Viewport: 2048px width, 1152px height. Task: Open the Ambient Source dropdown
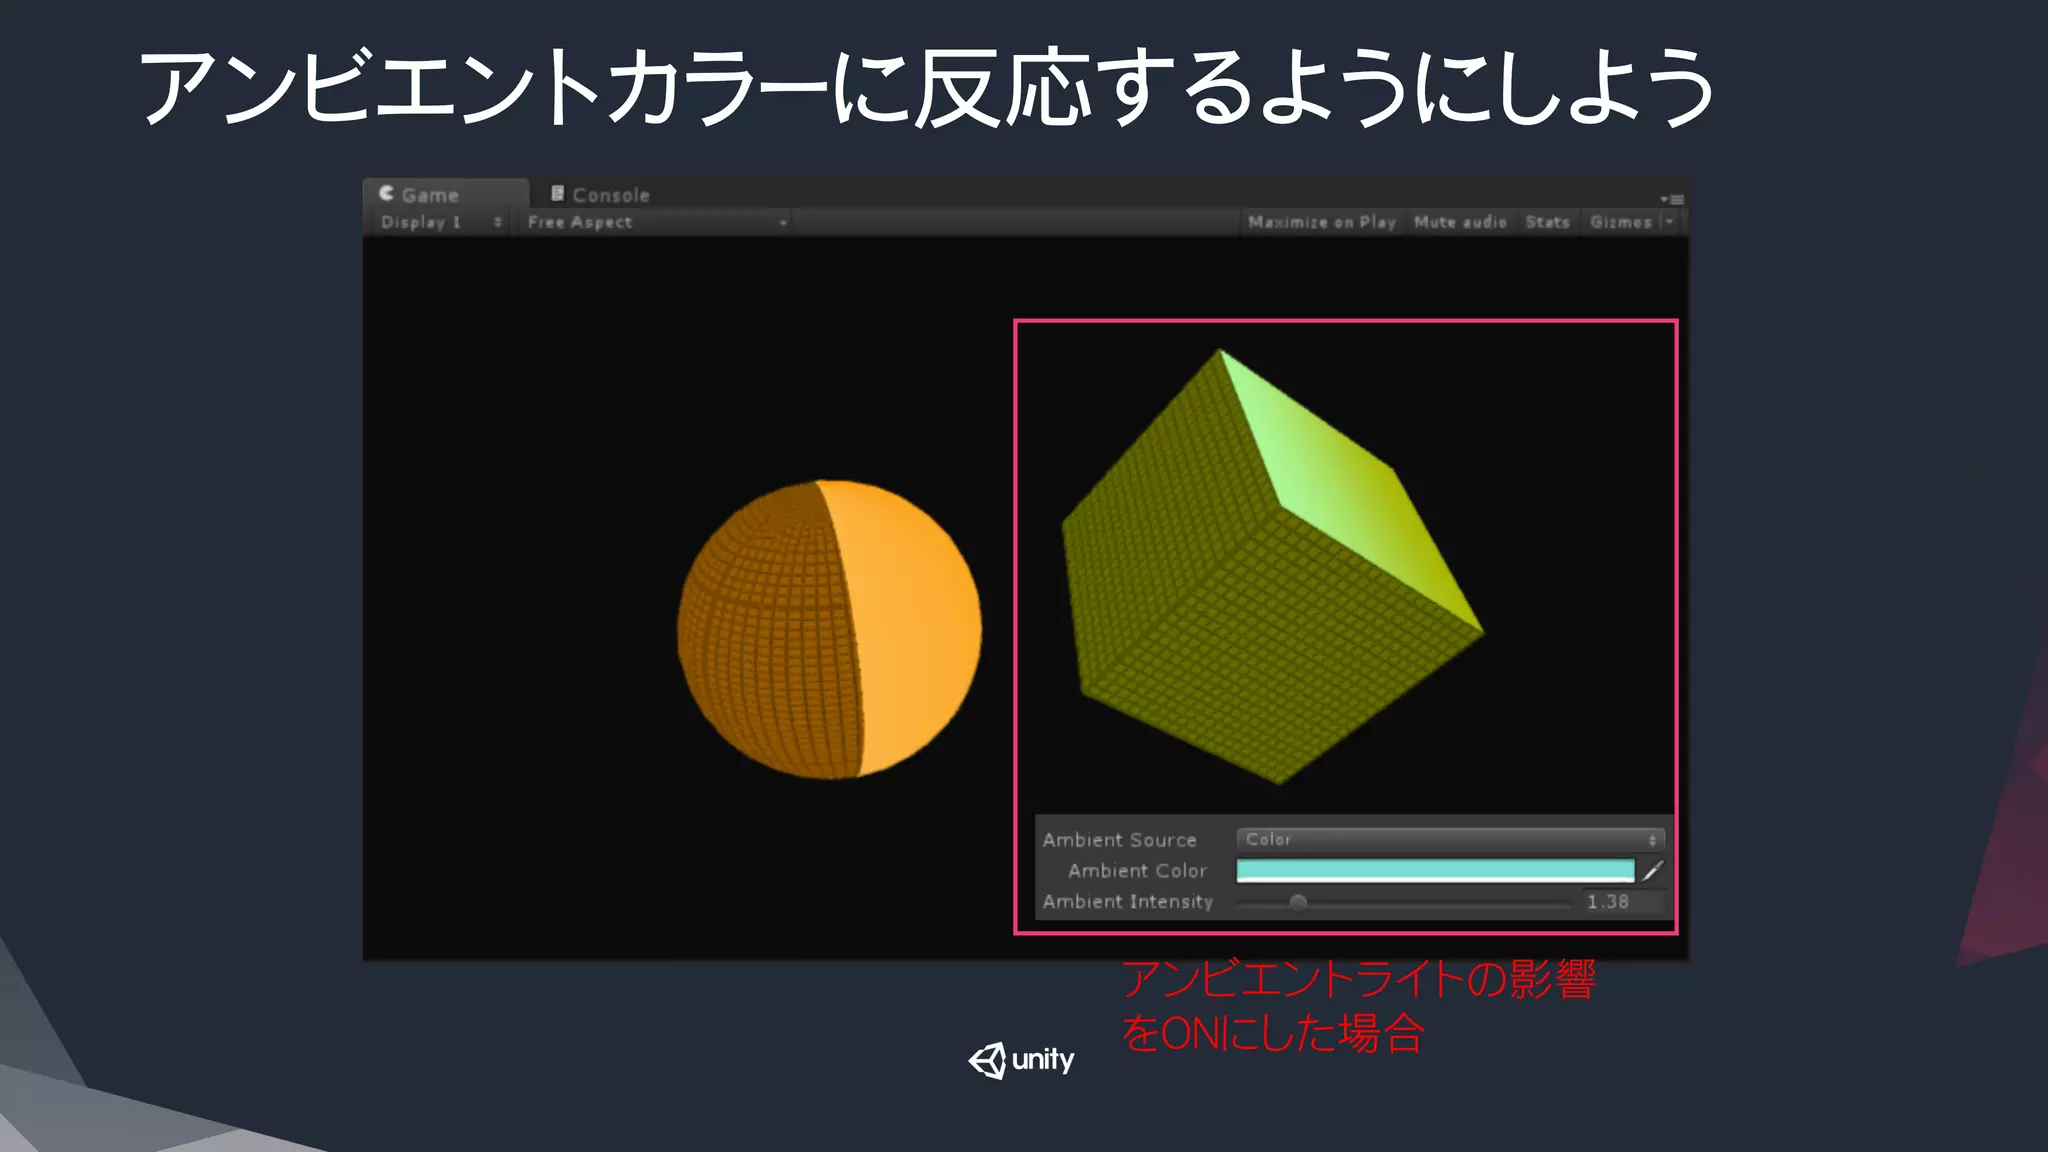[x=1449, y=840]
